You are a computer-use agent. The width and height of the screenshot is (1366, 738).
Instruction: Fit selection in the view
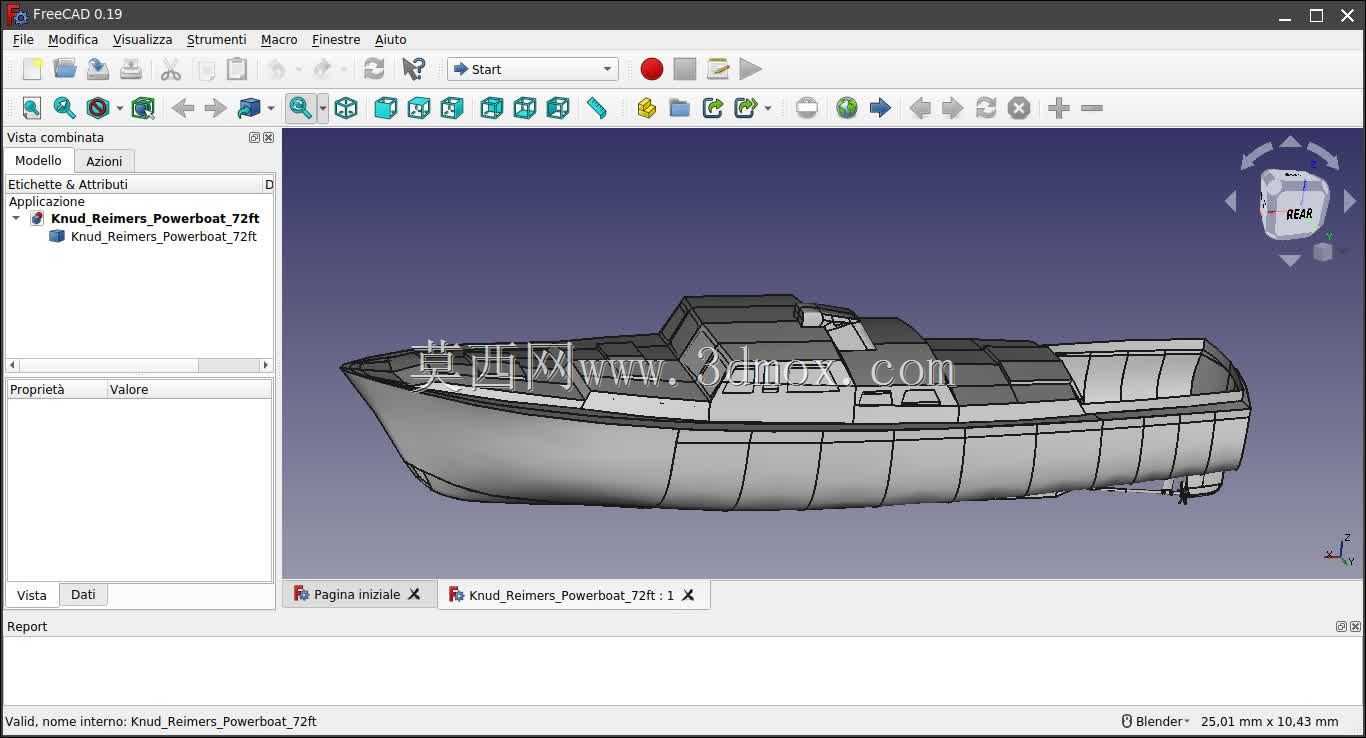tap(65, 108)
